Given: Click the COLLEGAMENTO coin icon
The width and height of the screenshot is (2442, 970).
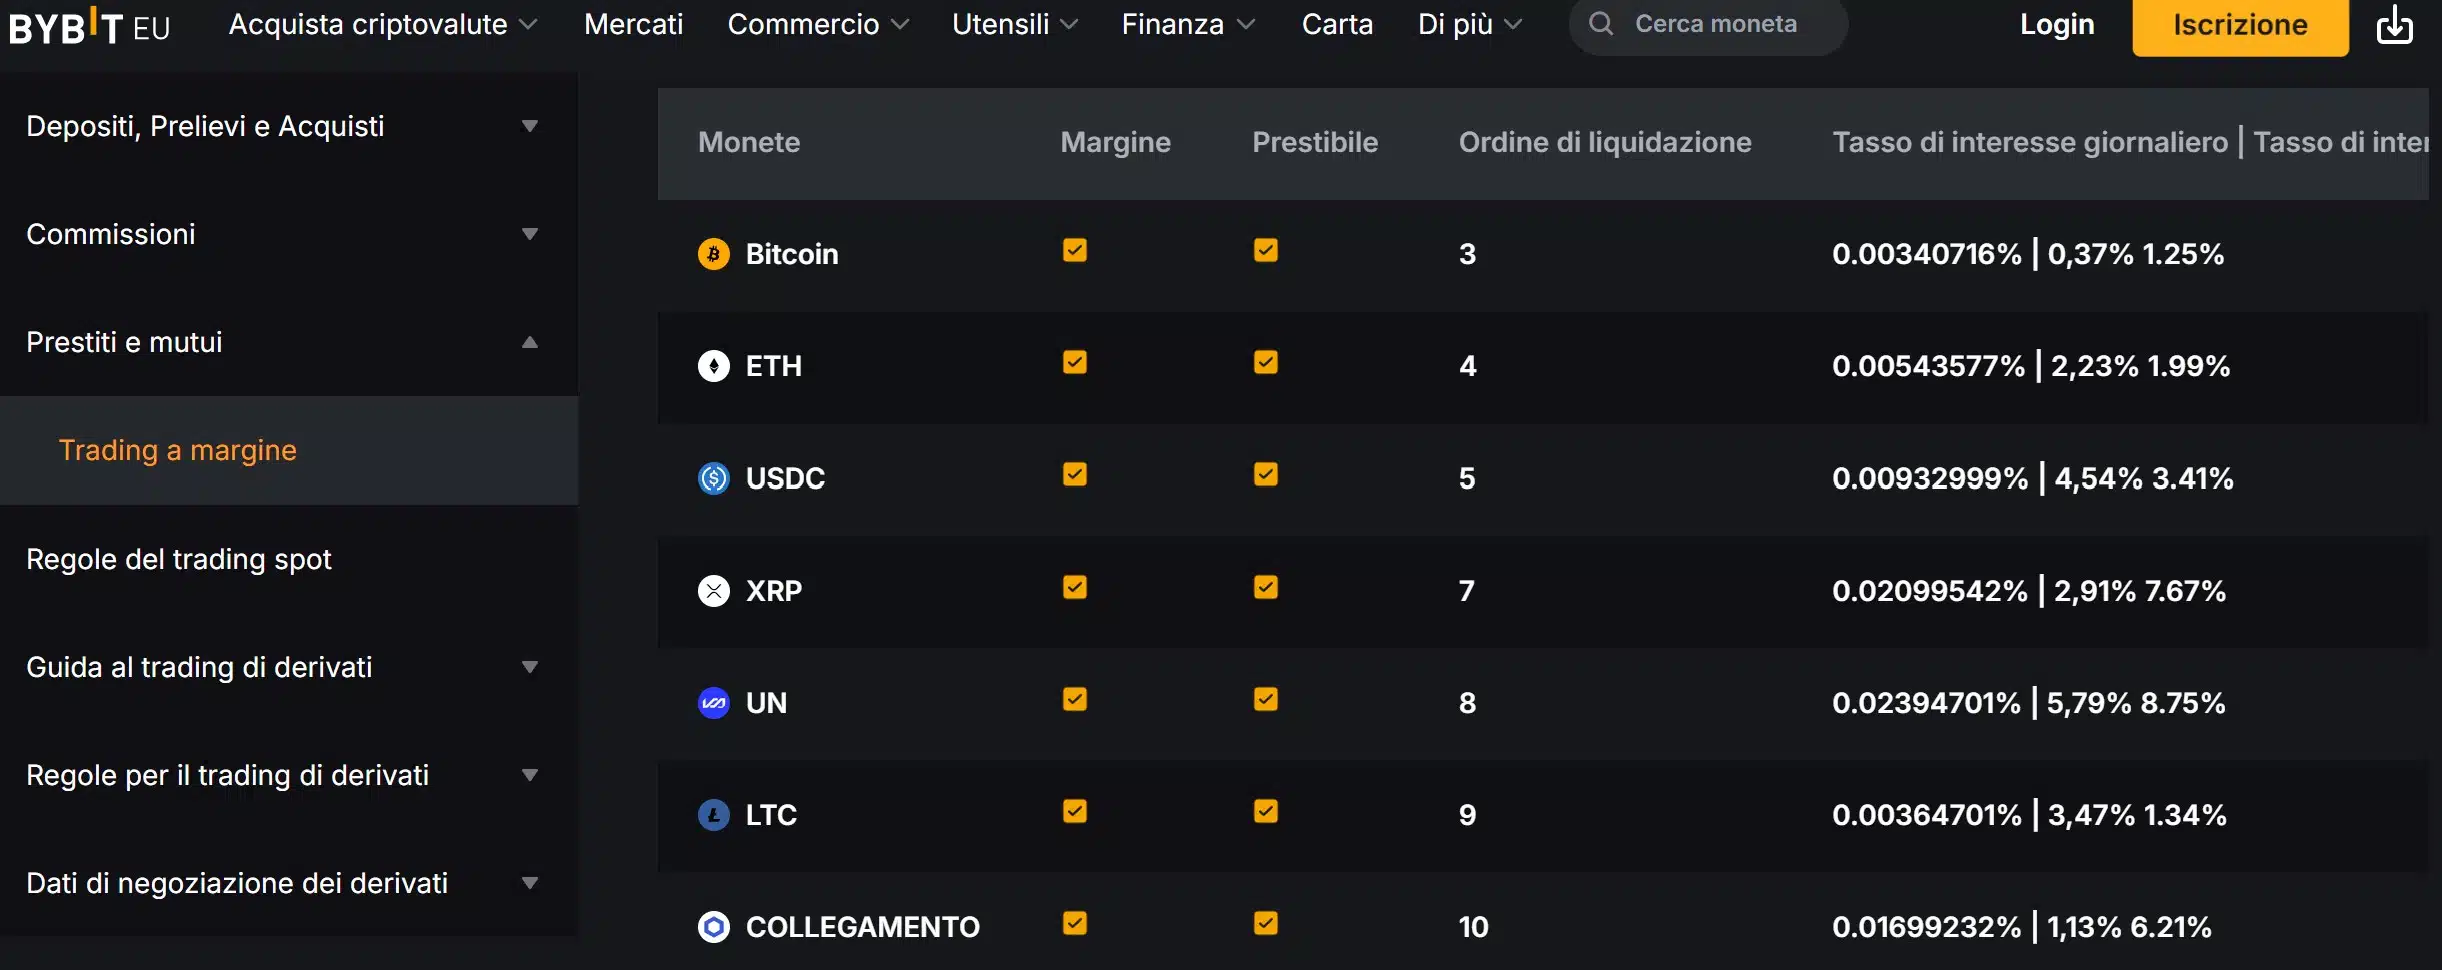Looking at the screenshot, I should pos(712,926).
